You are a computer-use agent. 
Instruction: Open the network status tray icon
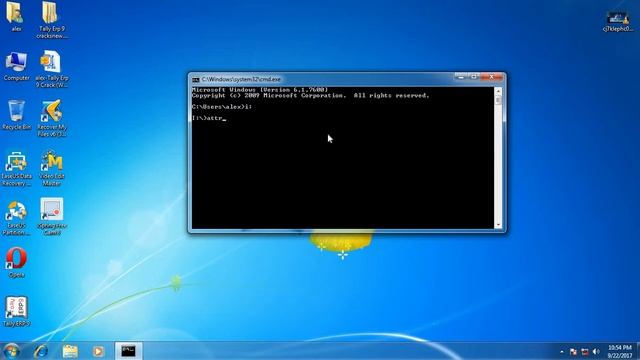point(585,351)
